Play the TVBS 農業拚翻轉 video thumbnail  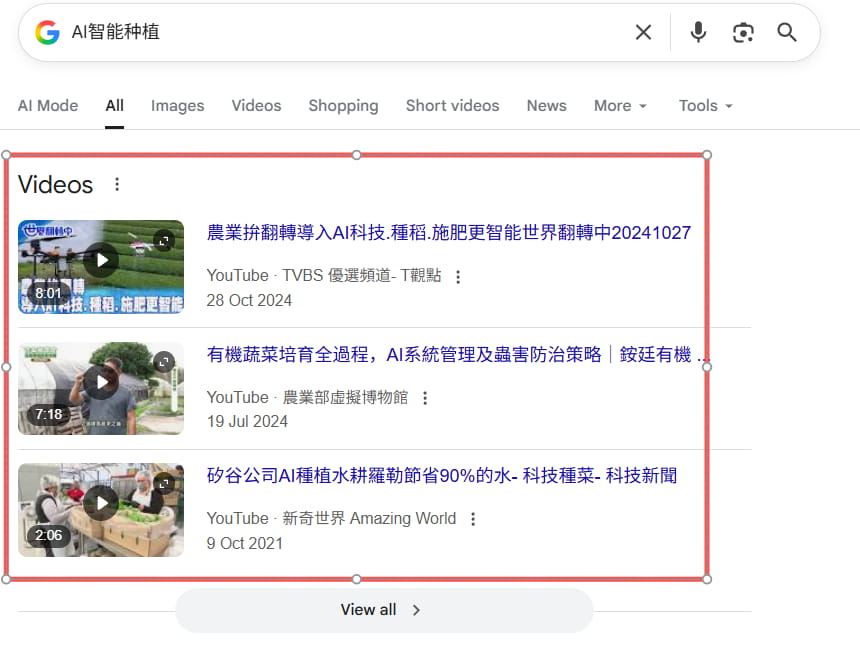click(x=101, y=259)
